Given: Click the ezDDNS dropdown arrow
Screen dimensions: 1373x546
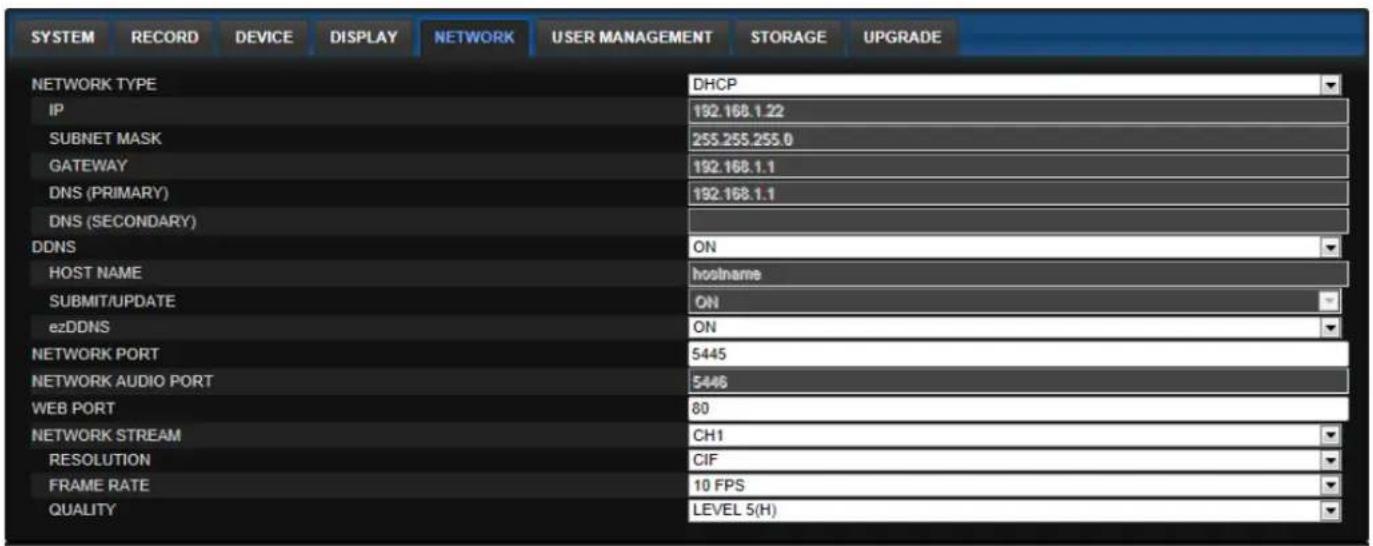Looking at the screenshot, I should click(1330, 327).
